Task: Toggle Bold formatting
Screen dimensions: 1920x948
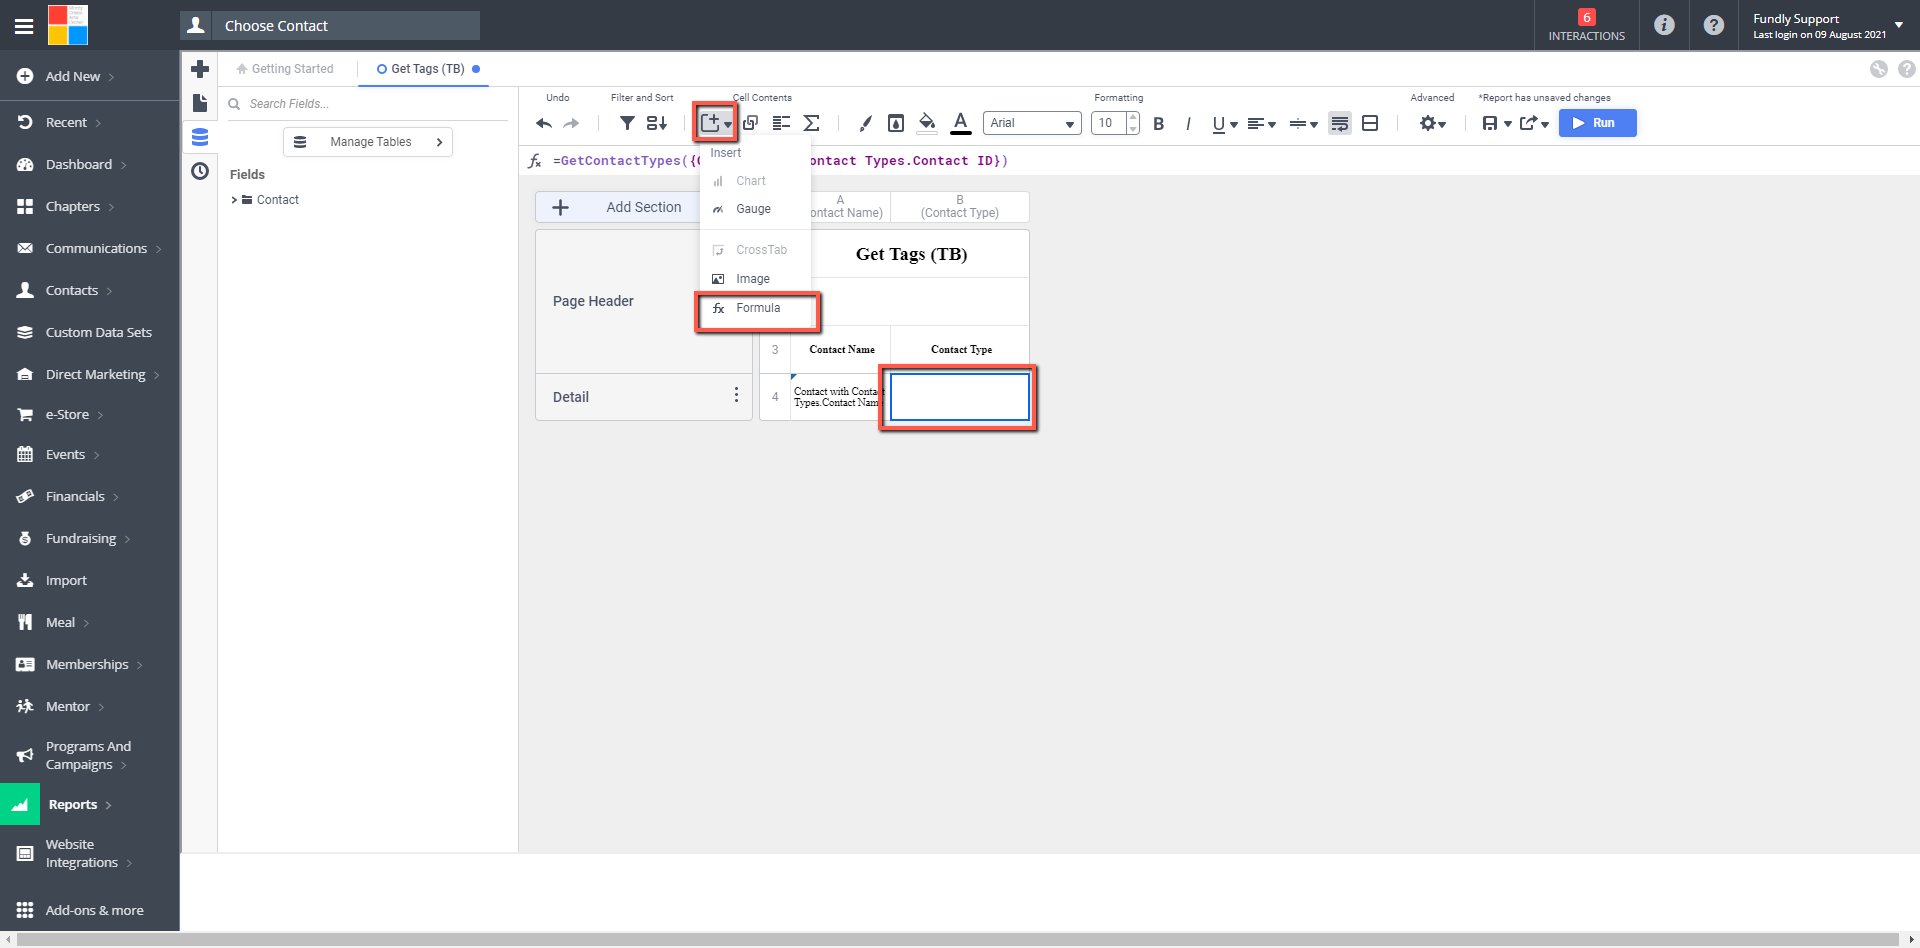Action: 1159,123
